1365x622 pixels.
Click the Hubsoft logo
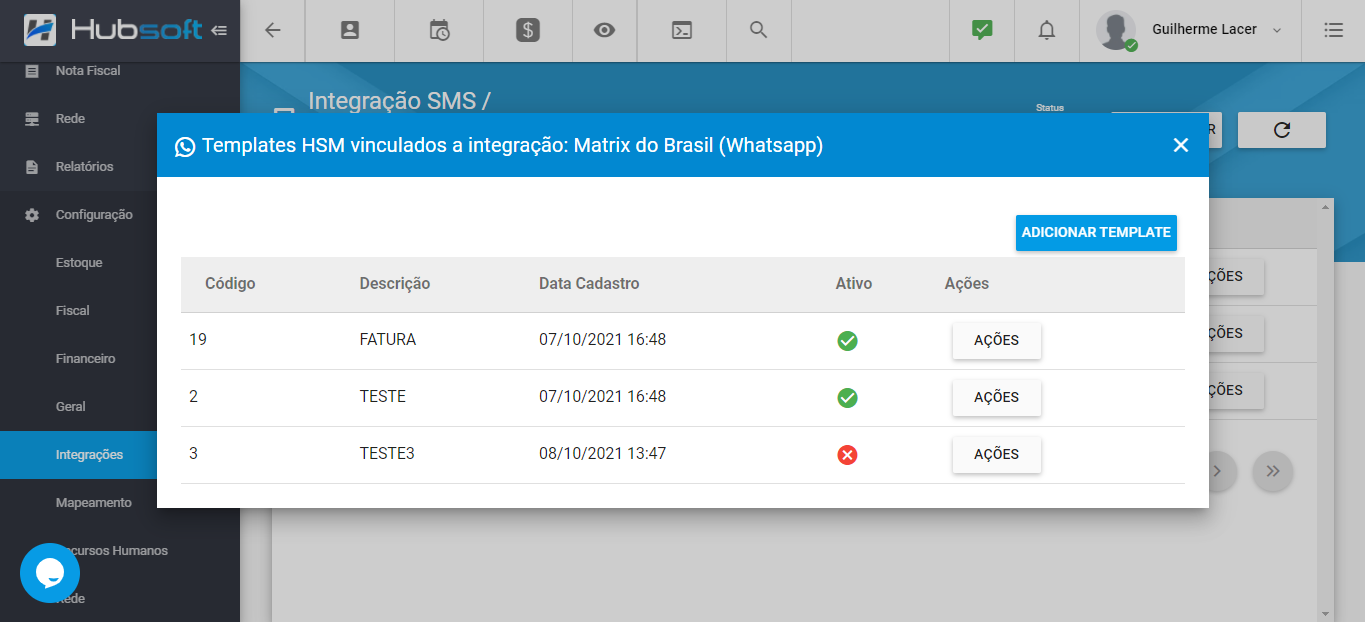click(114, 30)
